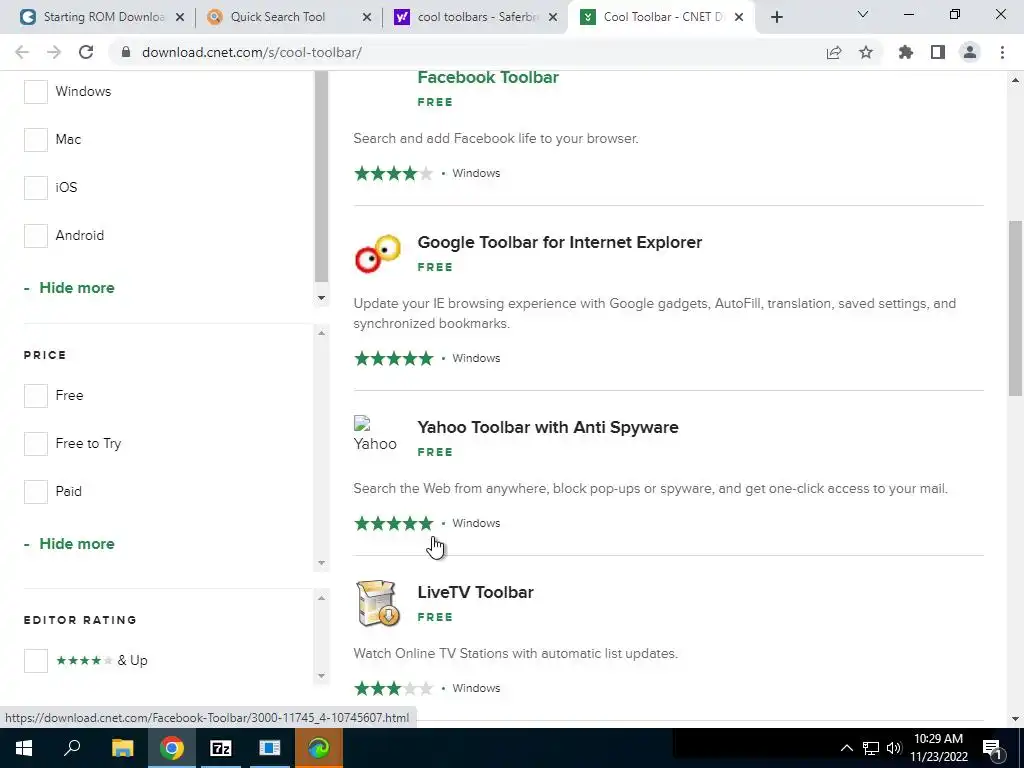Switch to Chrome in the taskbar
The image size is (1024, 768).
[x=171, y=748]
